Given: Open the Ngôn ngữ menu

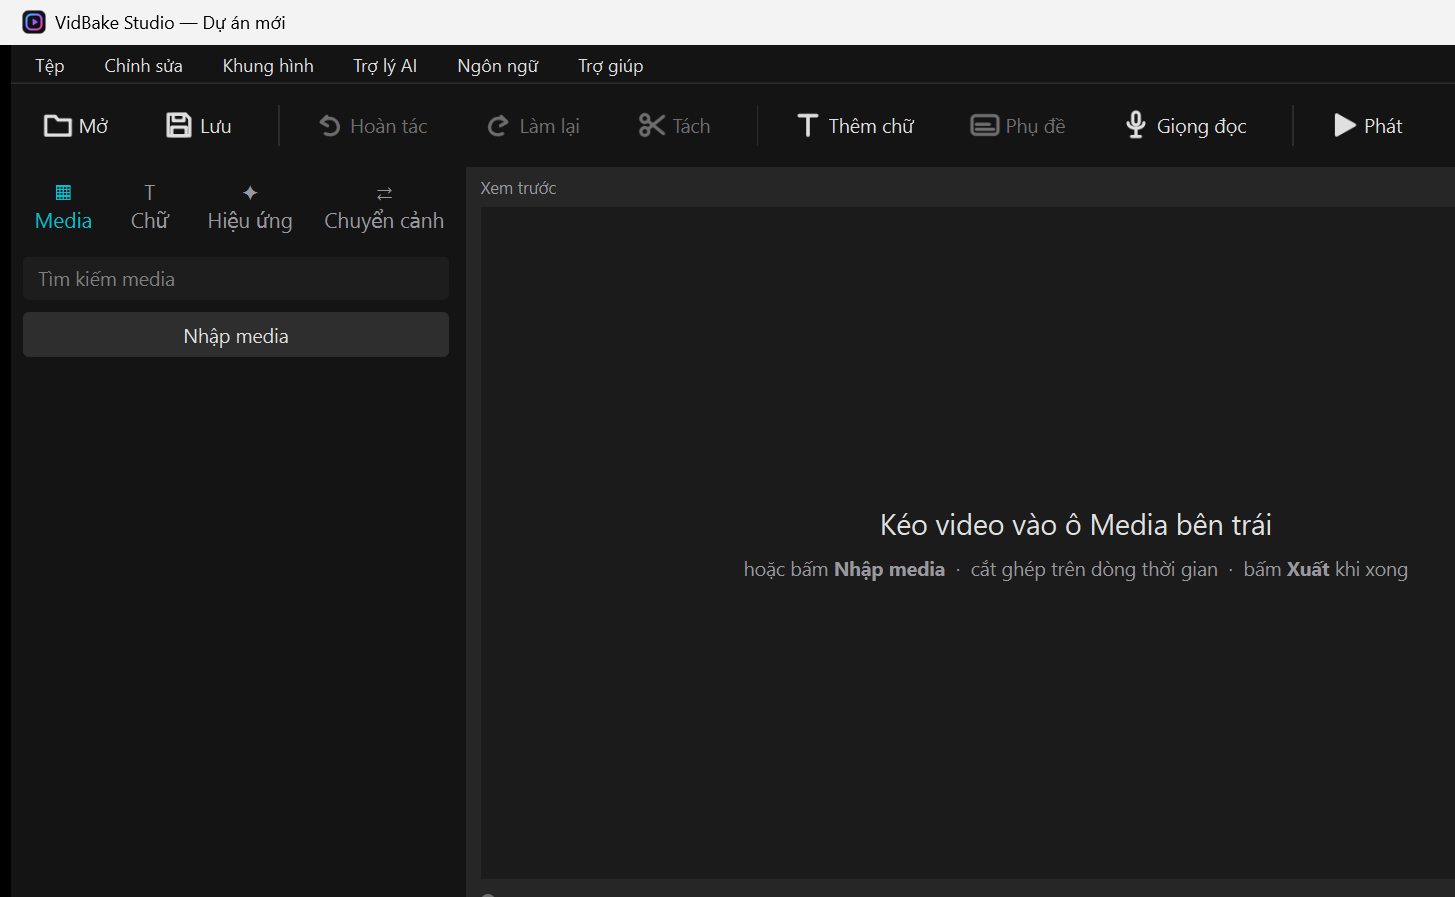Looking at the screenshot, I should coord(498,66).
